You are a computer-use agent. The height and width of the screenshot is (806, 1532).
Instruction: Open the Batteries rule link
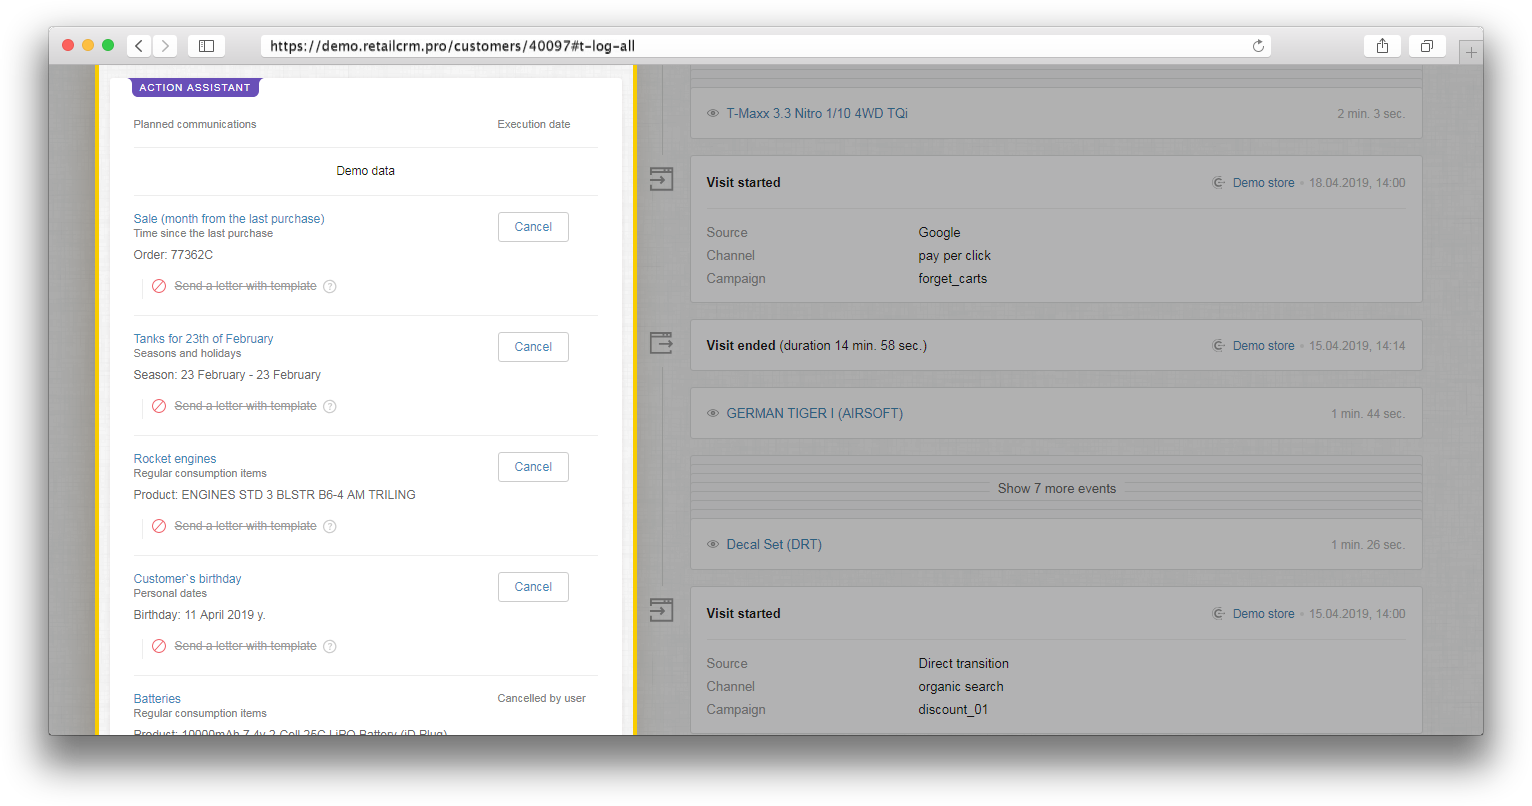157,699
